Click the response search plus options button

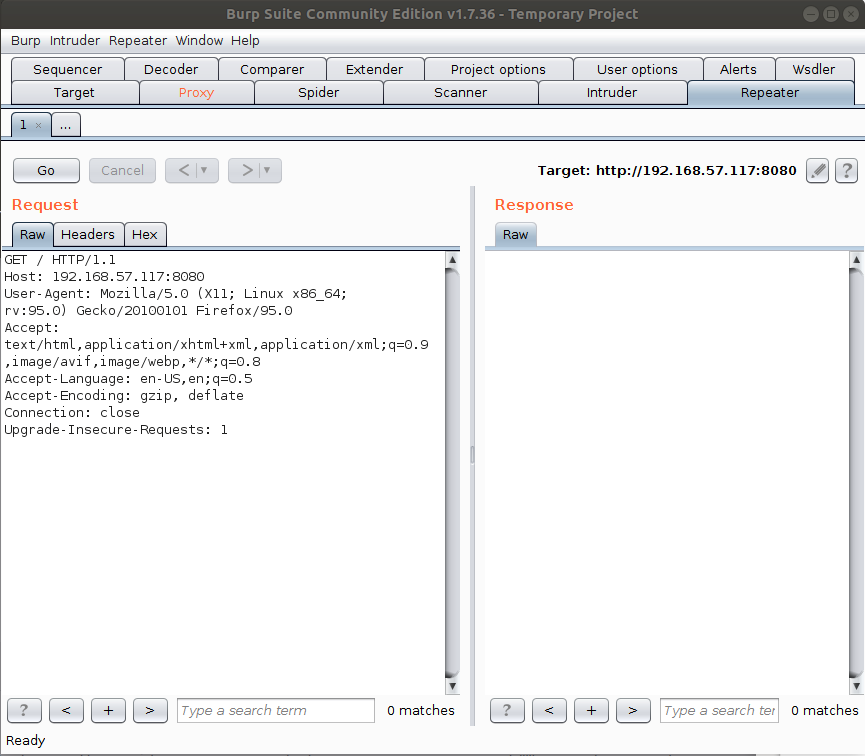[x=591, y=710]
